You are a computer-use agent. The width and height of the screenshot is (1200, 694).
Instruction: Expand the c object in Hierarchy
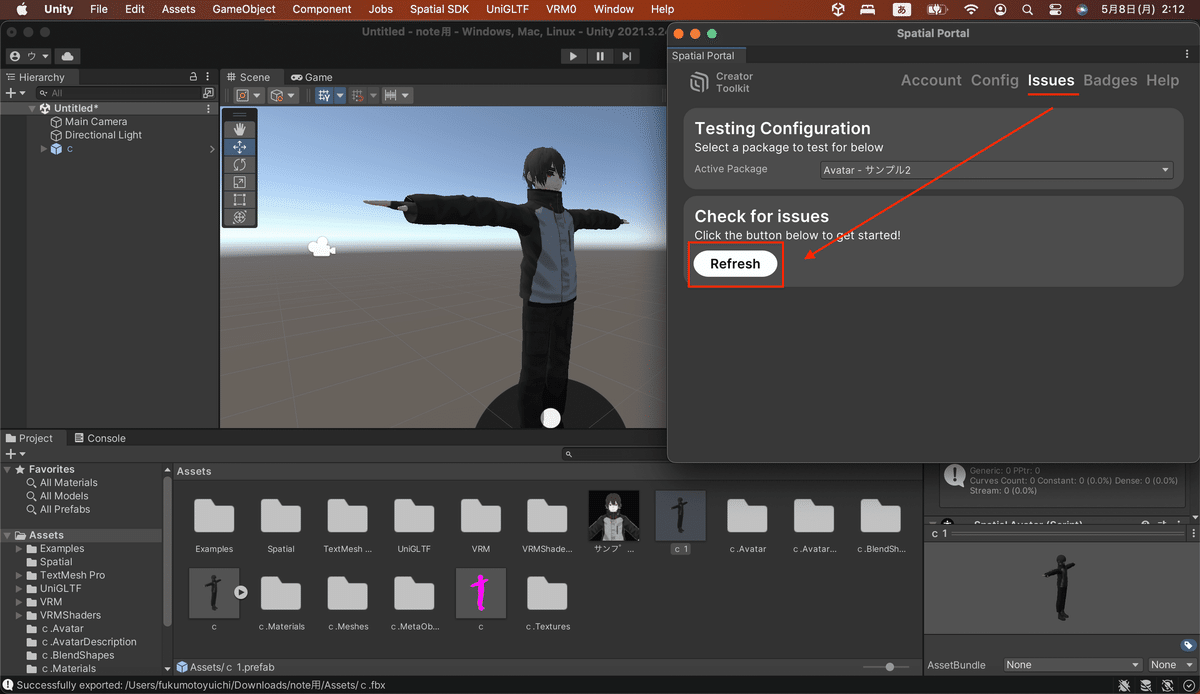coord(44,149)
